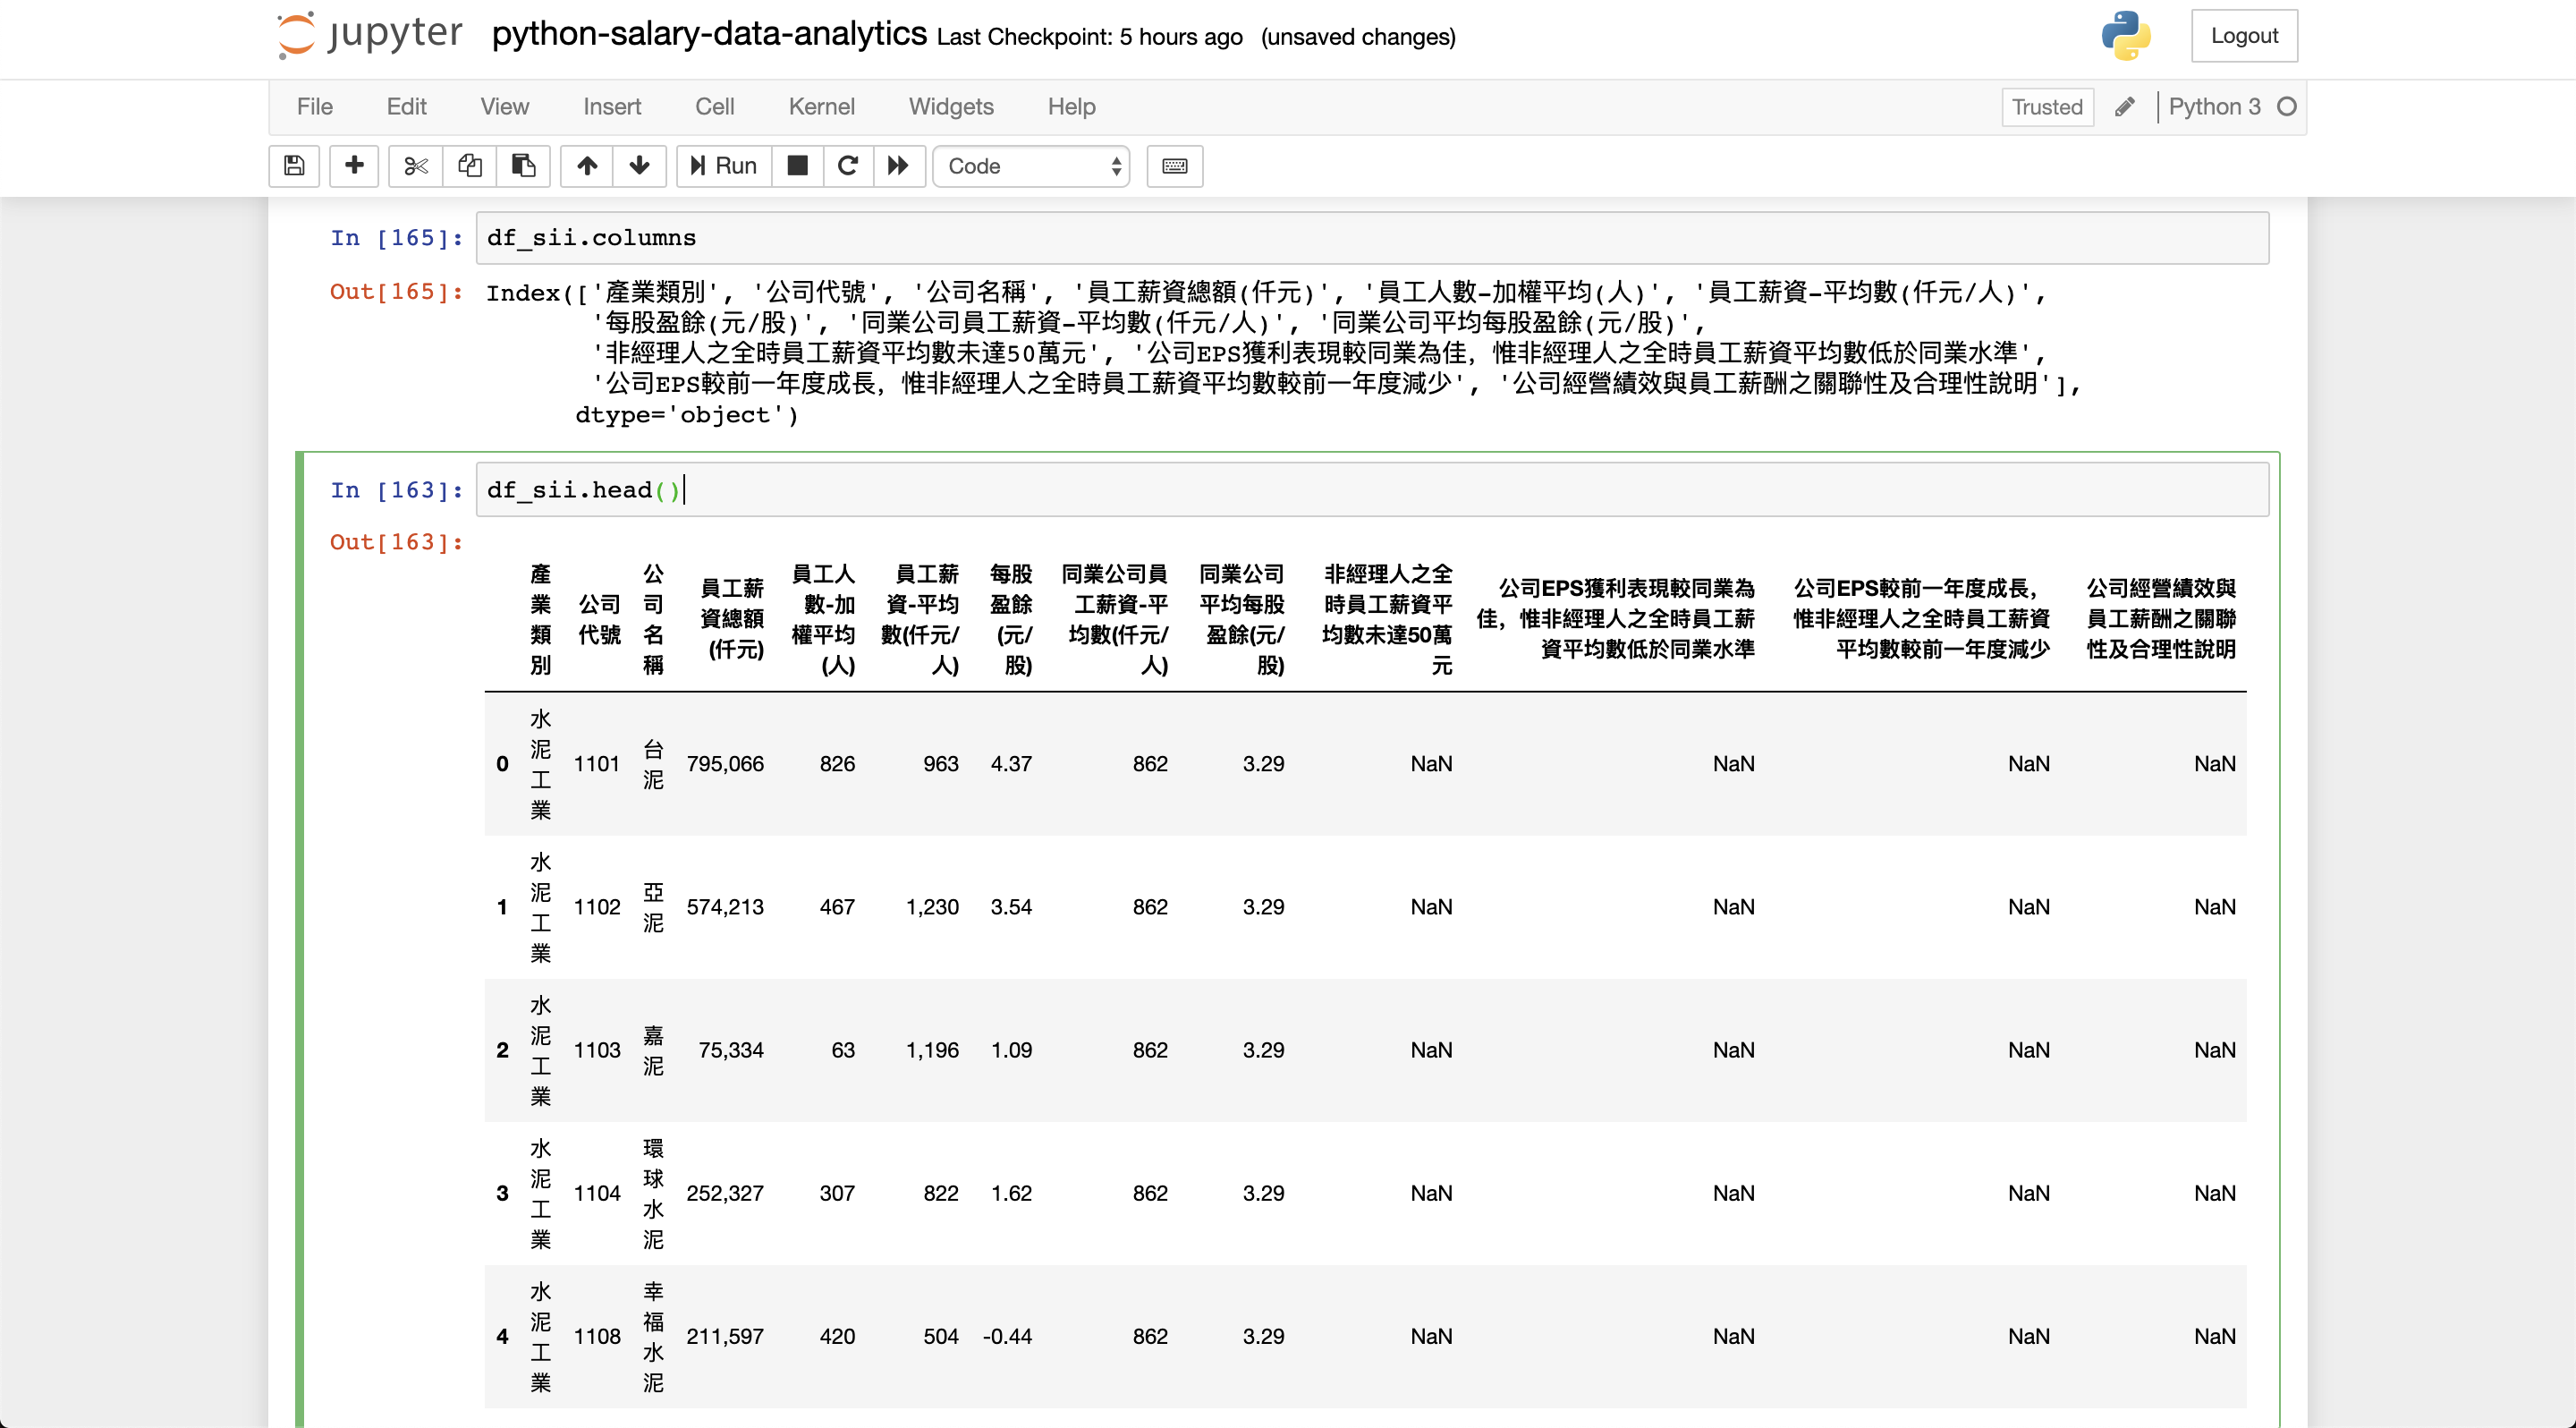Click the kernel idle circle indicator
Image resolution: width=2576 pixels, height=1428 pixels.
click(x=2286, y=107)
